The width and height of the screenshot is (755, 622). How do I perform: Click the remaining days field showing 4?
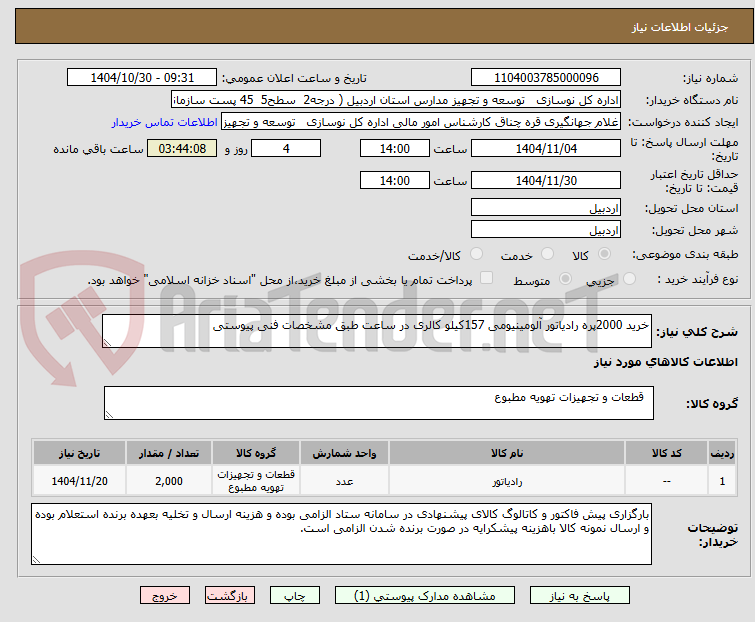[286, 148]
